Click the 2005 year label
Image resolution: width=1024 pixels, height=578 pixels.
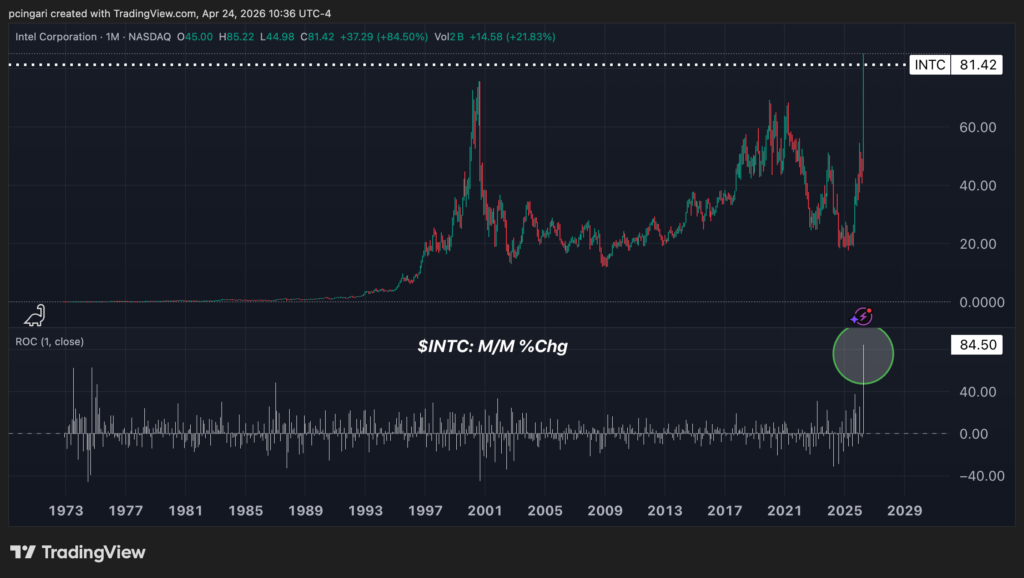click(x=545, y=511)
